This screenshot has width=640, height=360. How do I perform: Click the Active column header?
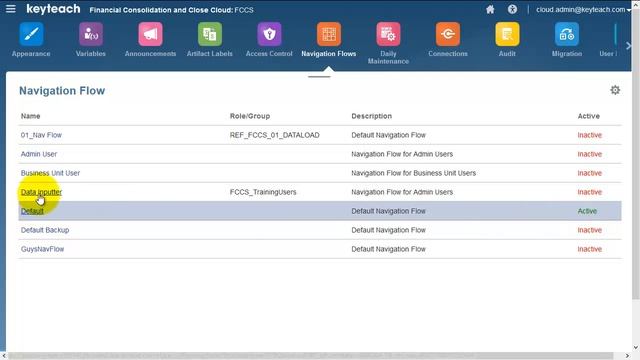589,116
